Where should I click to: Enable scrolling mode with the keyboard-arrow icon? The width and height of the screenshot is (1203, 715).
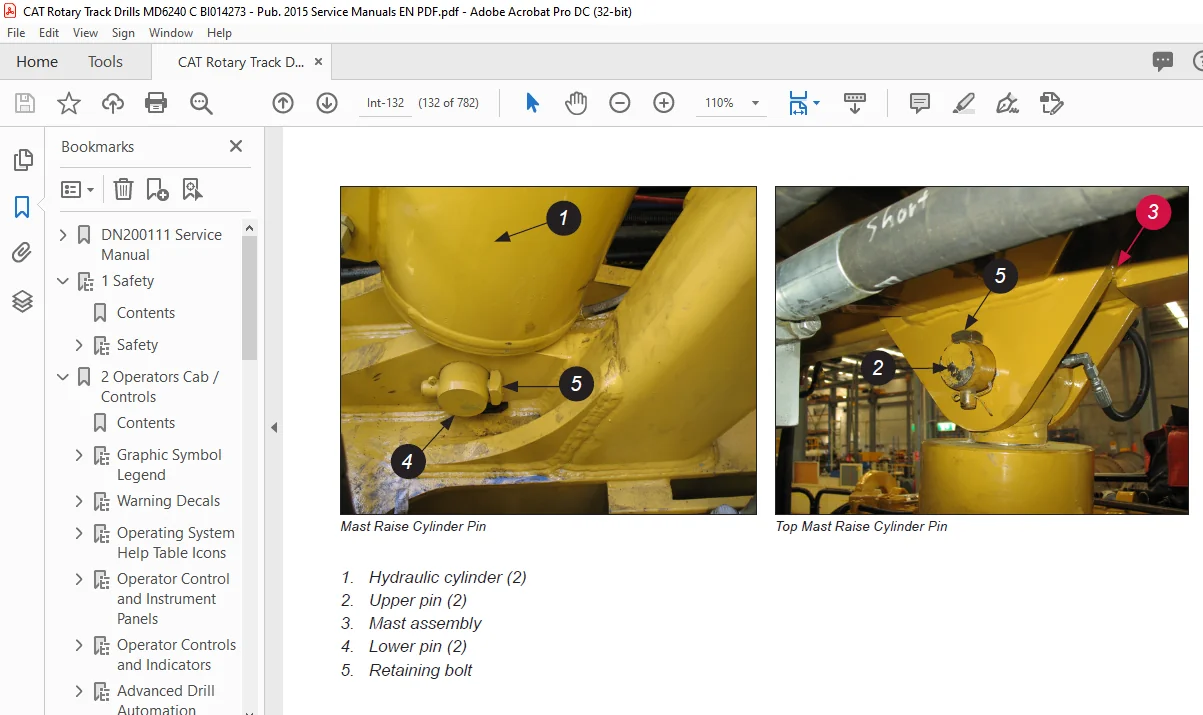click(x=855, y=103)
